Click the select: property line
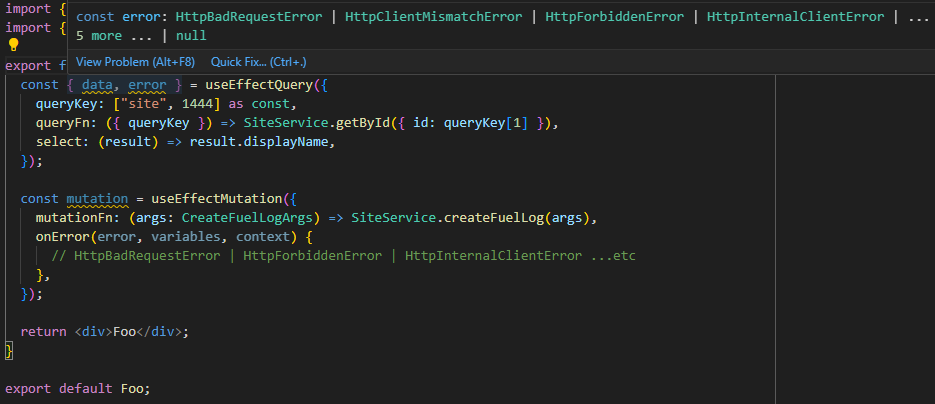Screen dimensions: 935x404 pos(185,142)
